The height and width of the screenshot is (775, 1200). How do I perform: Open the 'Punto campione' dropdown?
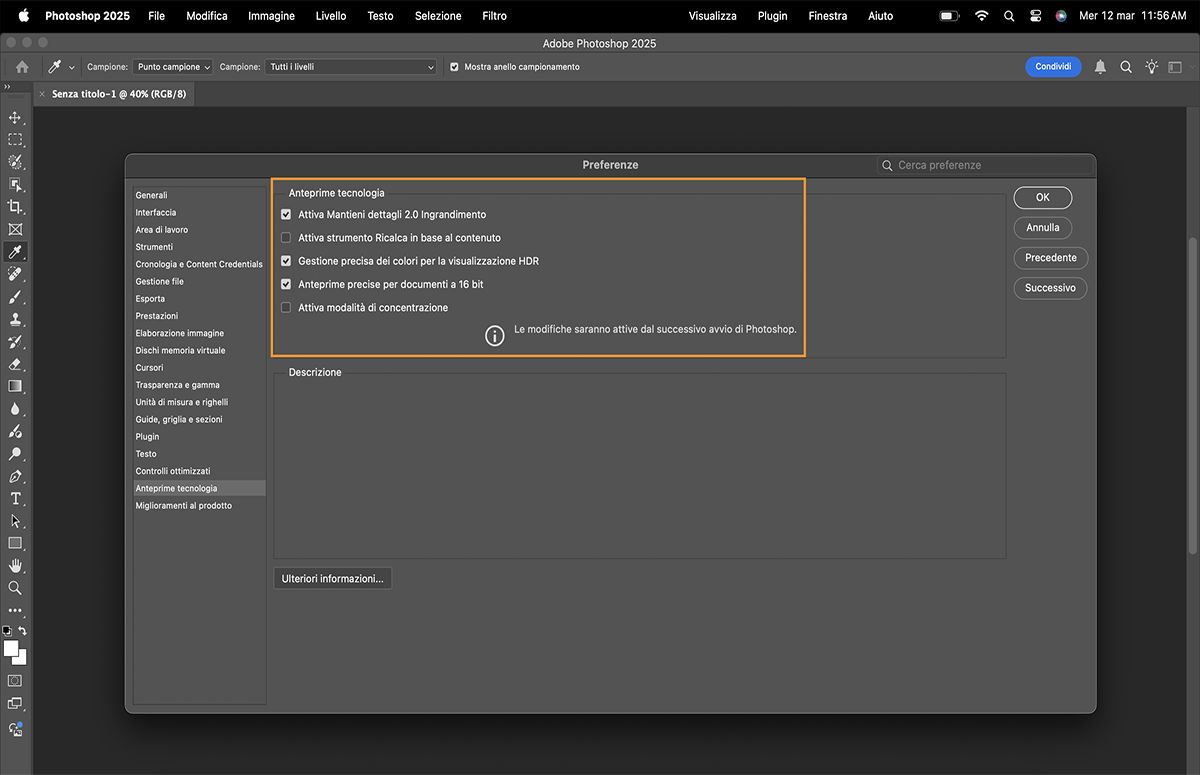[170, 66]
